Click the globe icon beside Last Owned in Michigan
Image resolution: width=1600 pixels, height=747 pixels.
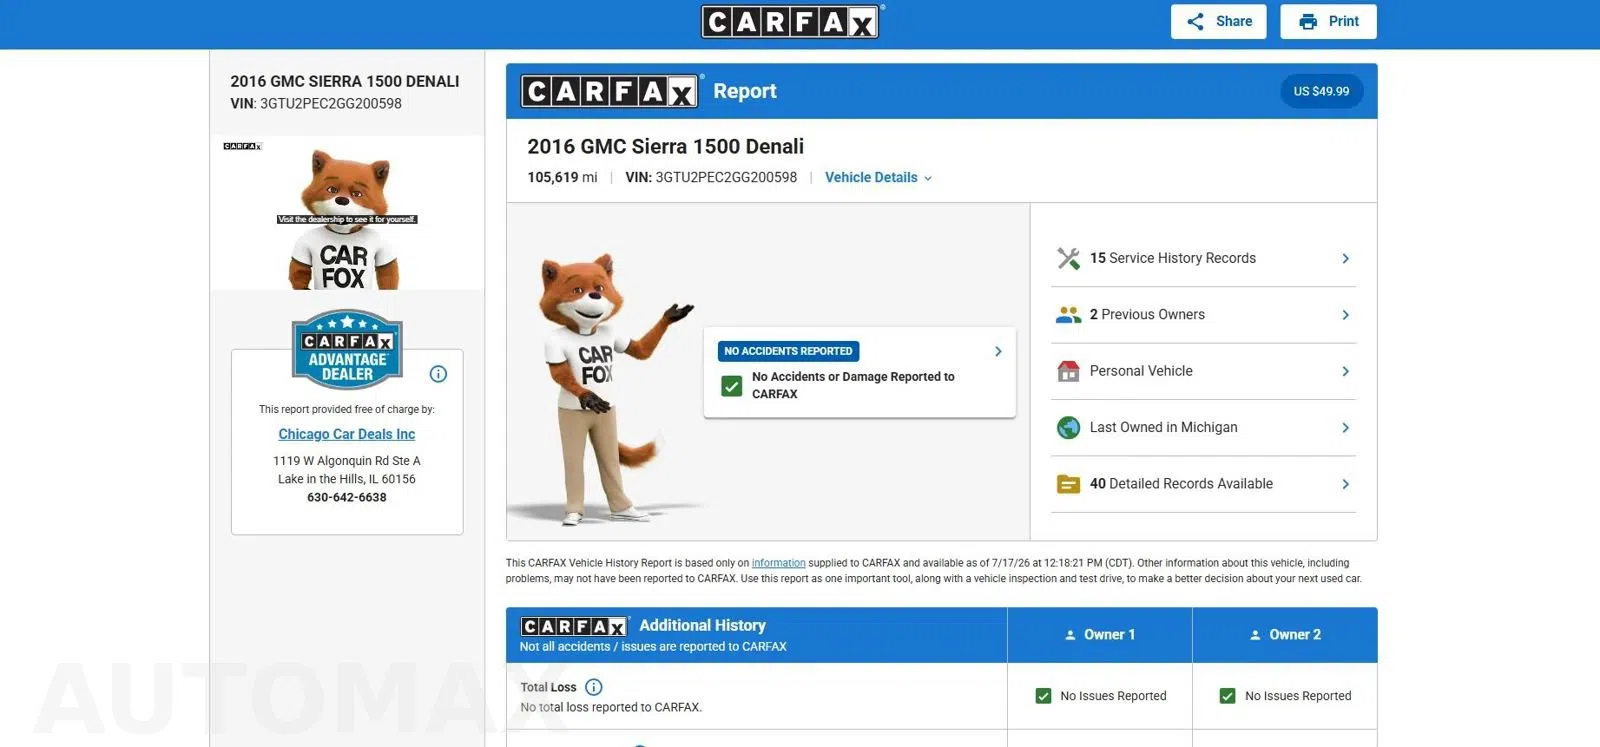1068,427
